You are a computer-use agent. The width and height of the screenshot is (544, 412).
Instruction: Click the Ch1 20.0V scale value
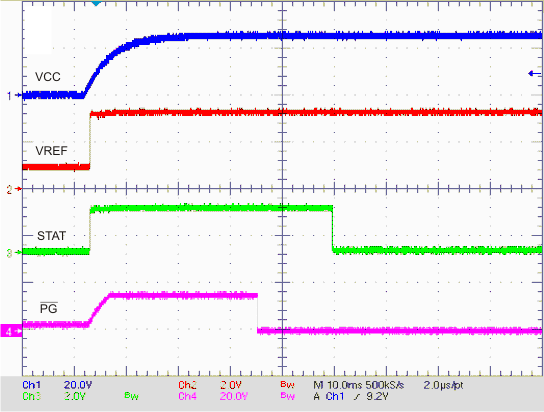78,385
